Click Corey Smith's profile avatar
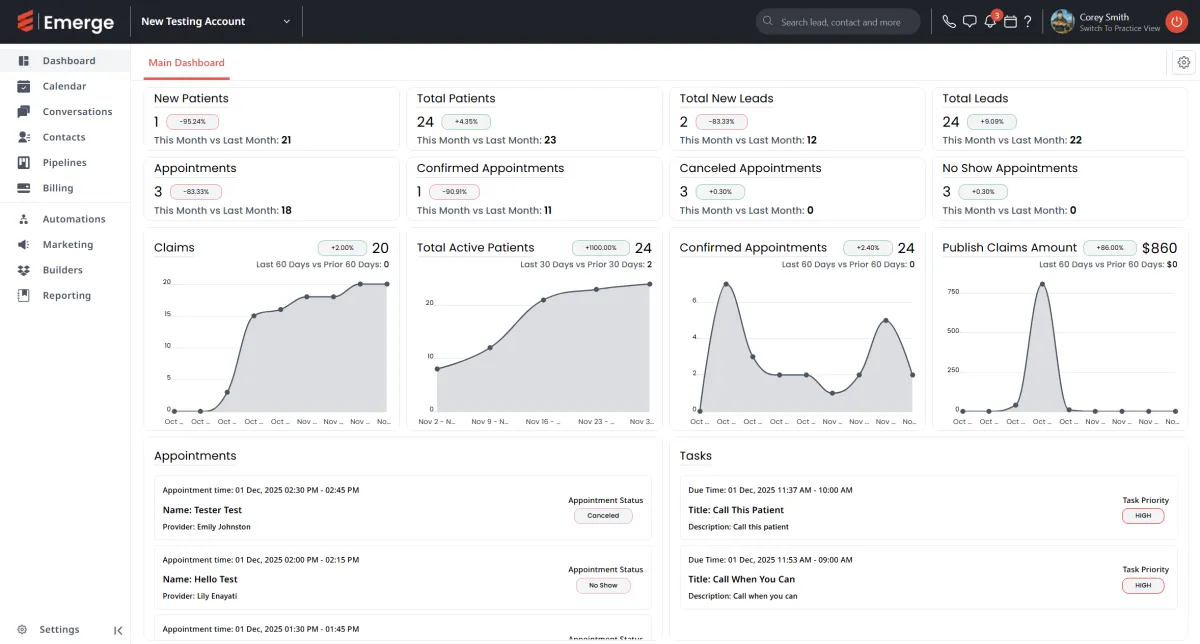The height and width of the screenshot is (644, 1200). 1062,22
